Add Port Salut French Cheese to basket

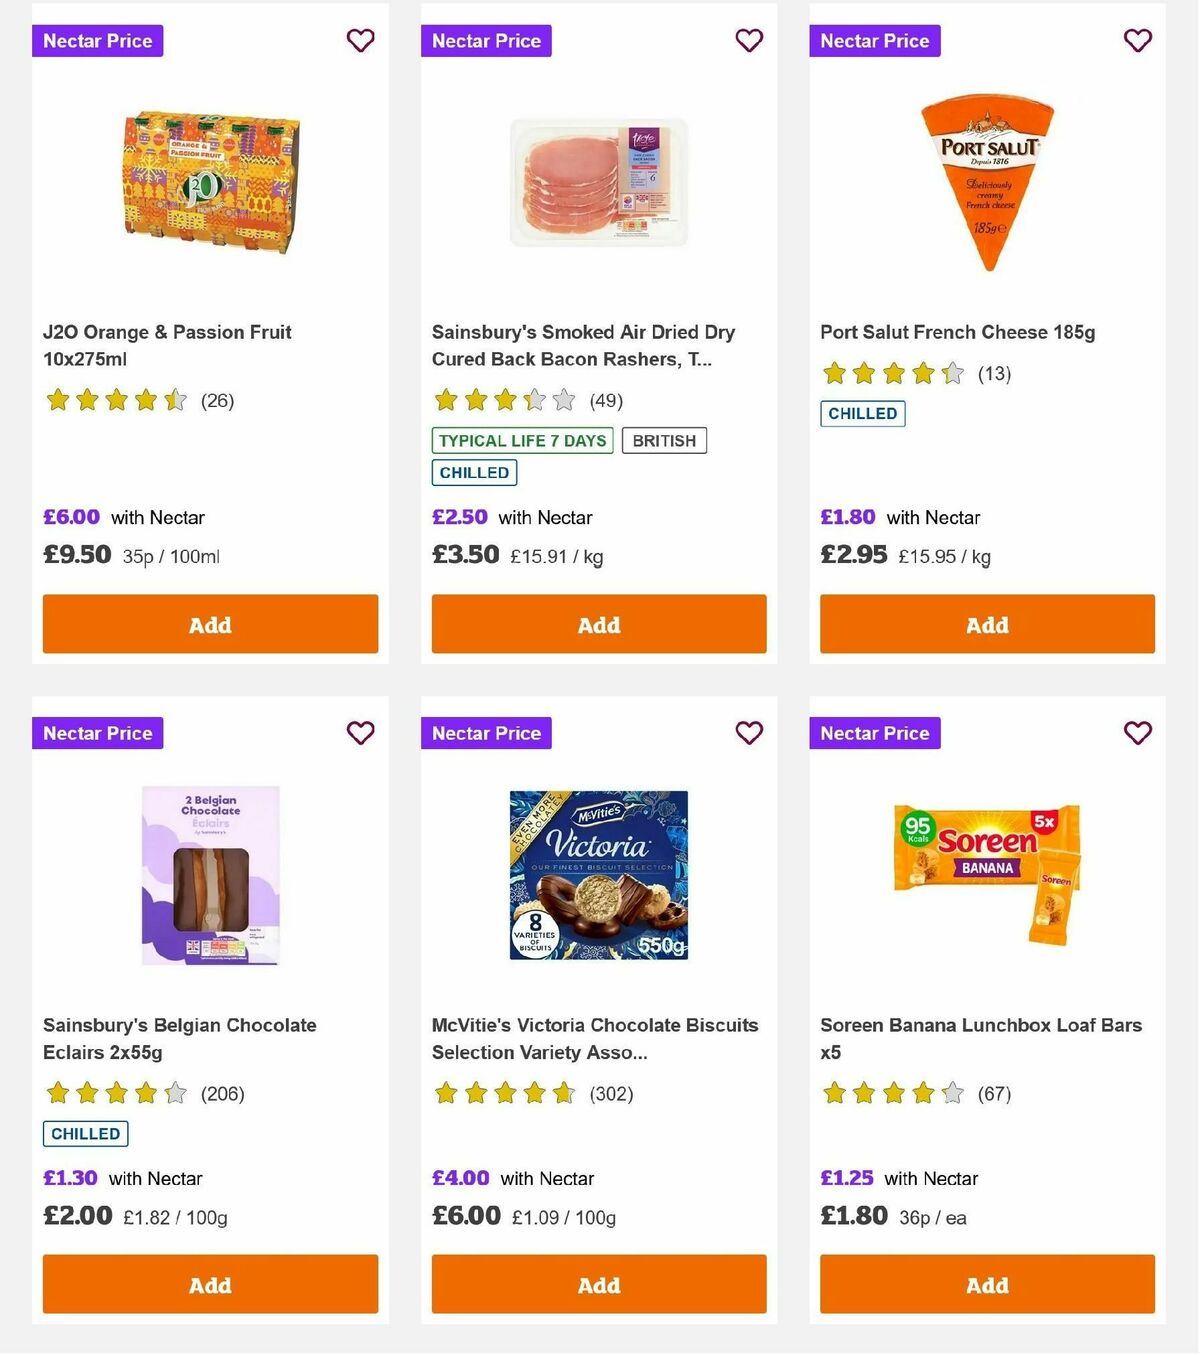click(987, 624)
